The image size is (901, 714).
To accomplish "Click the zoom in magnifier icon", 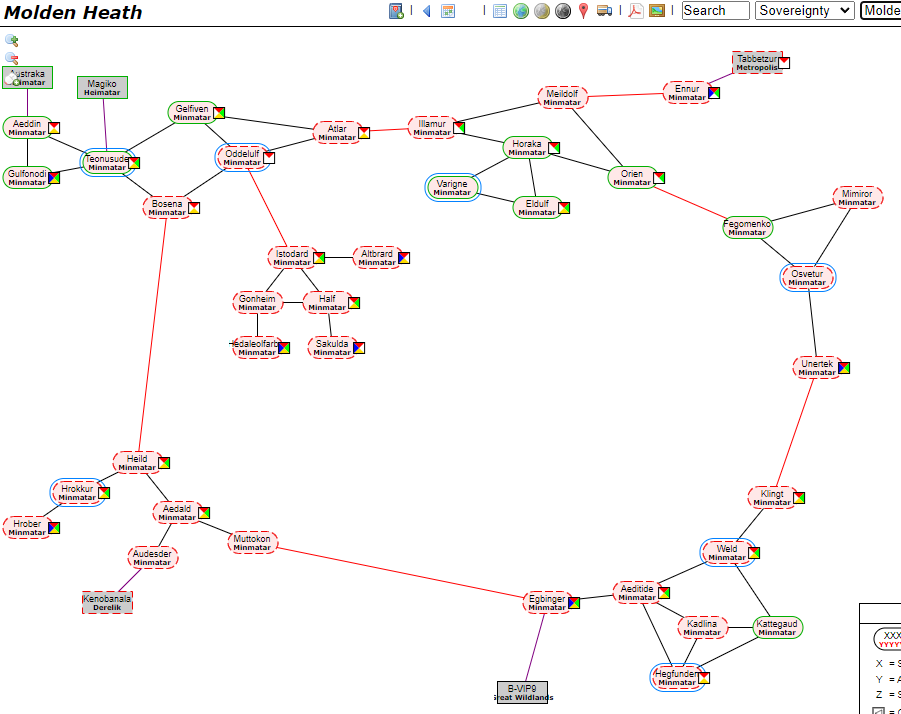I will pyautogui.click(x=11, y=40).
